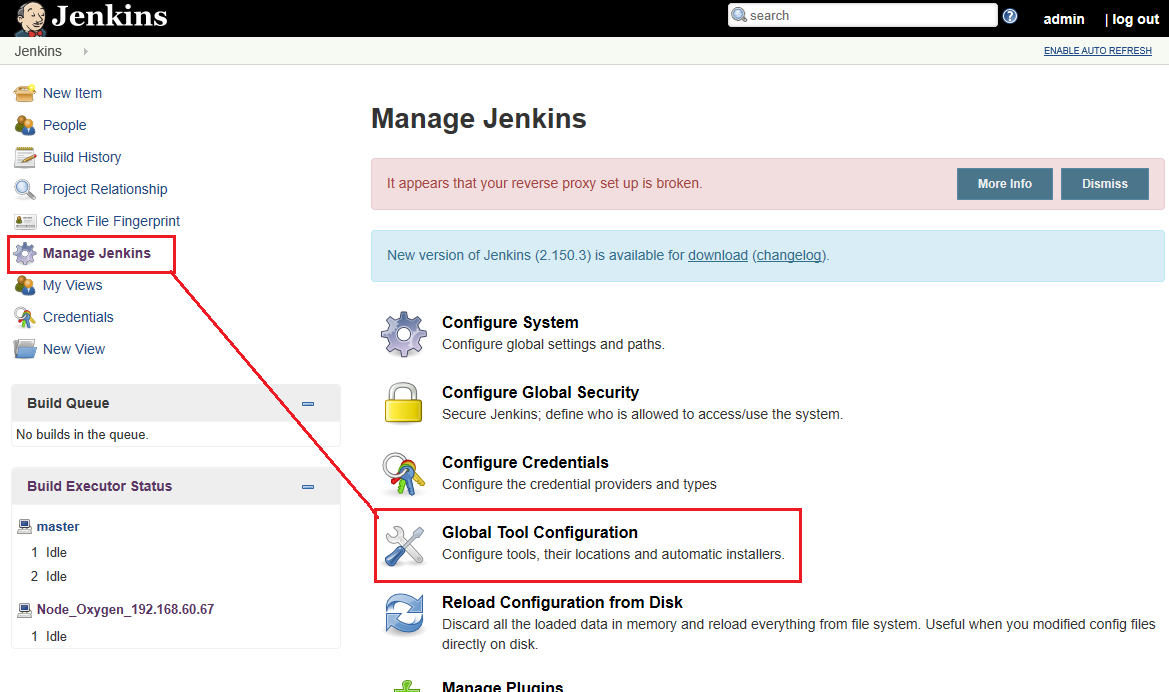Open Project Relationship in the sidebar
Viewport: 1169px width, 692px height.
point(105,189)
